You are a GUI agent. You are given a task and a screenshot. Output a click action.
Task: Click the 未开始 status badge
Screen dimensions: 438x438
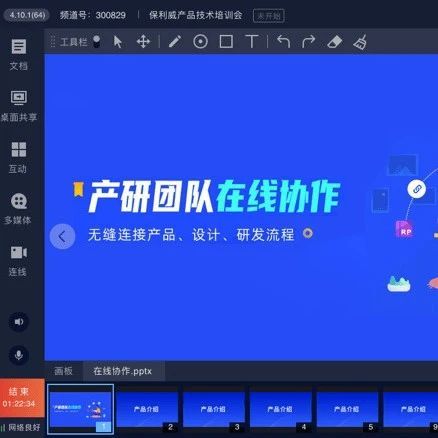pyautogui.click(x=269, y=15)
